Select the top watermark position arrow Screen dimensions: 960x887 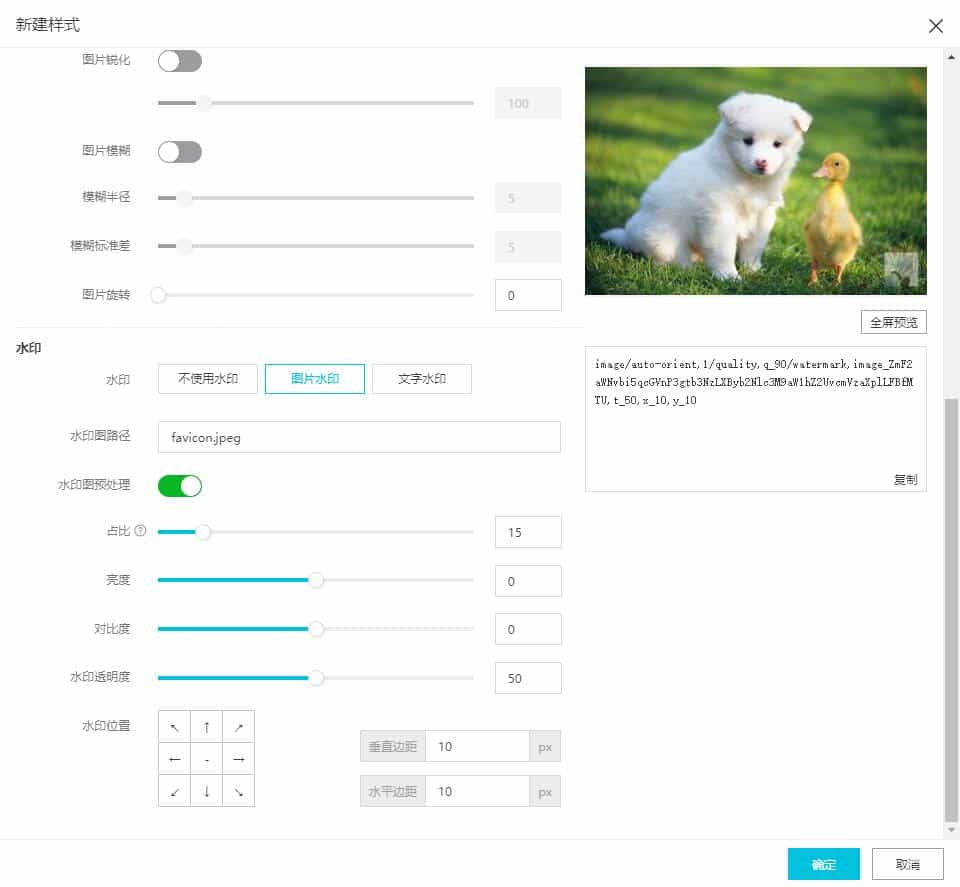pos(207,726)
